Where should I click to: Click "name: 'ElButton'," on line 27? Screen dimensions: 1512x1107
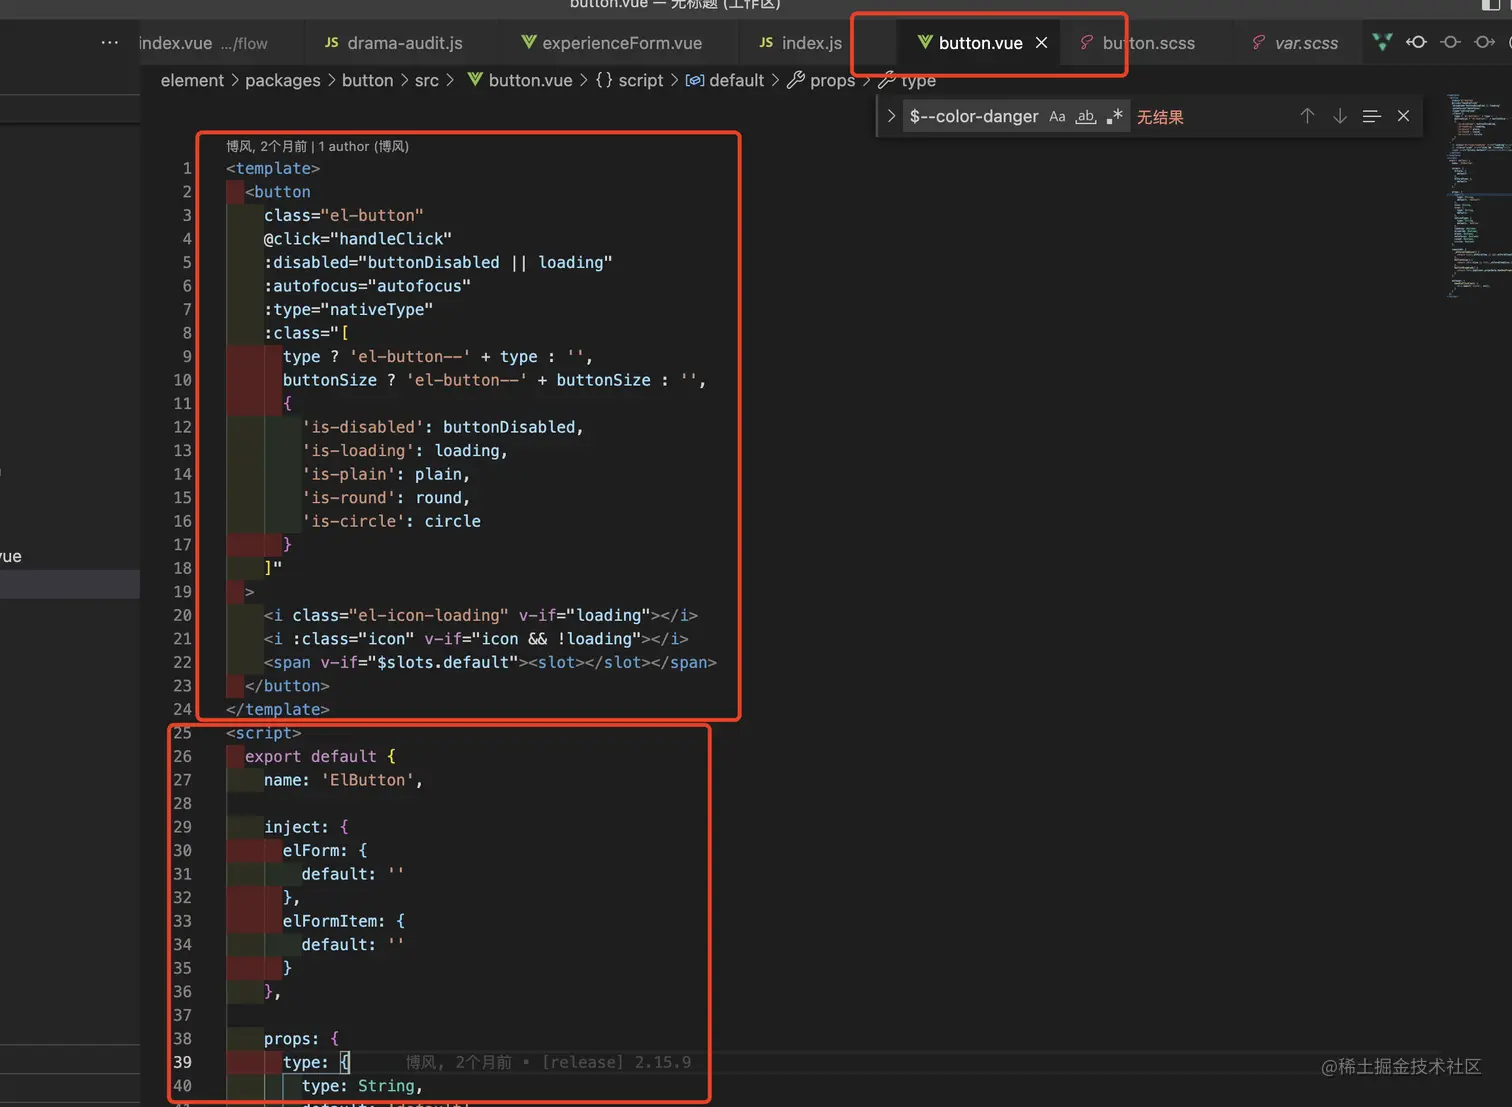[x=344, y=780]
